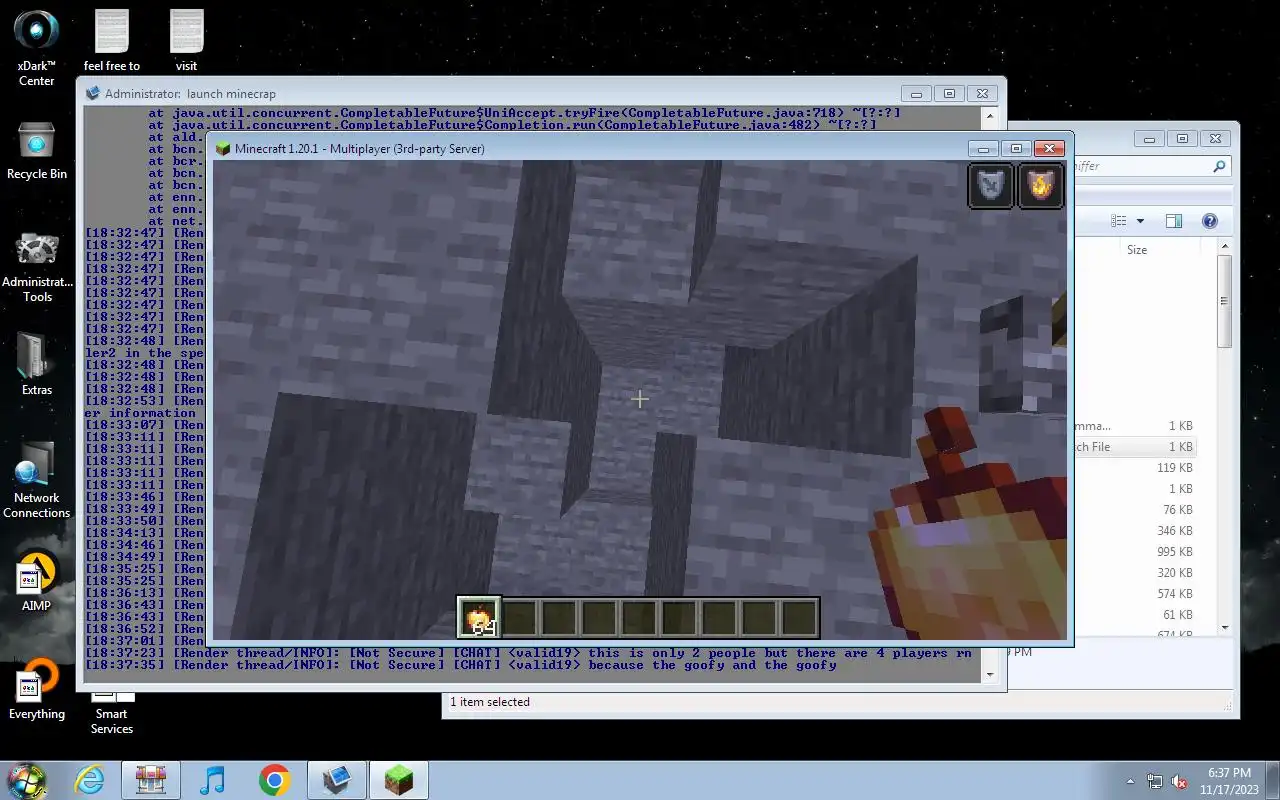Focus the Explorer search box
The image size is (1280, 800).
pos(1150,167)
